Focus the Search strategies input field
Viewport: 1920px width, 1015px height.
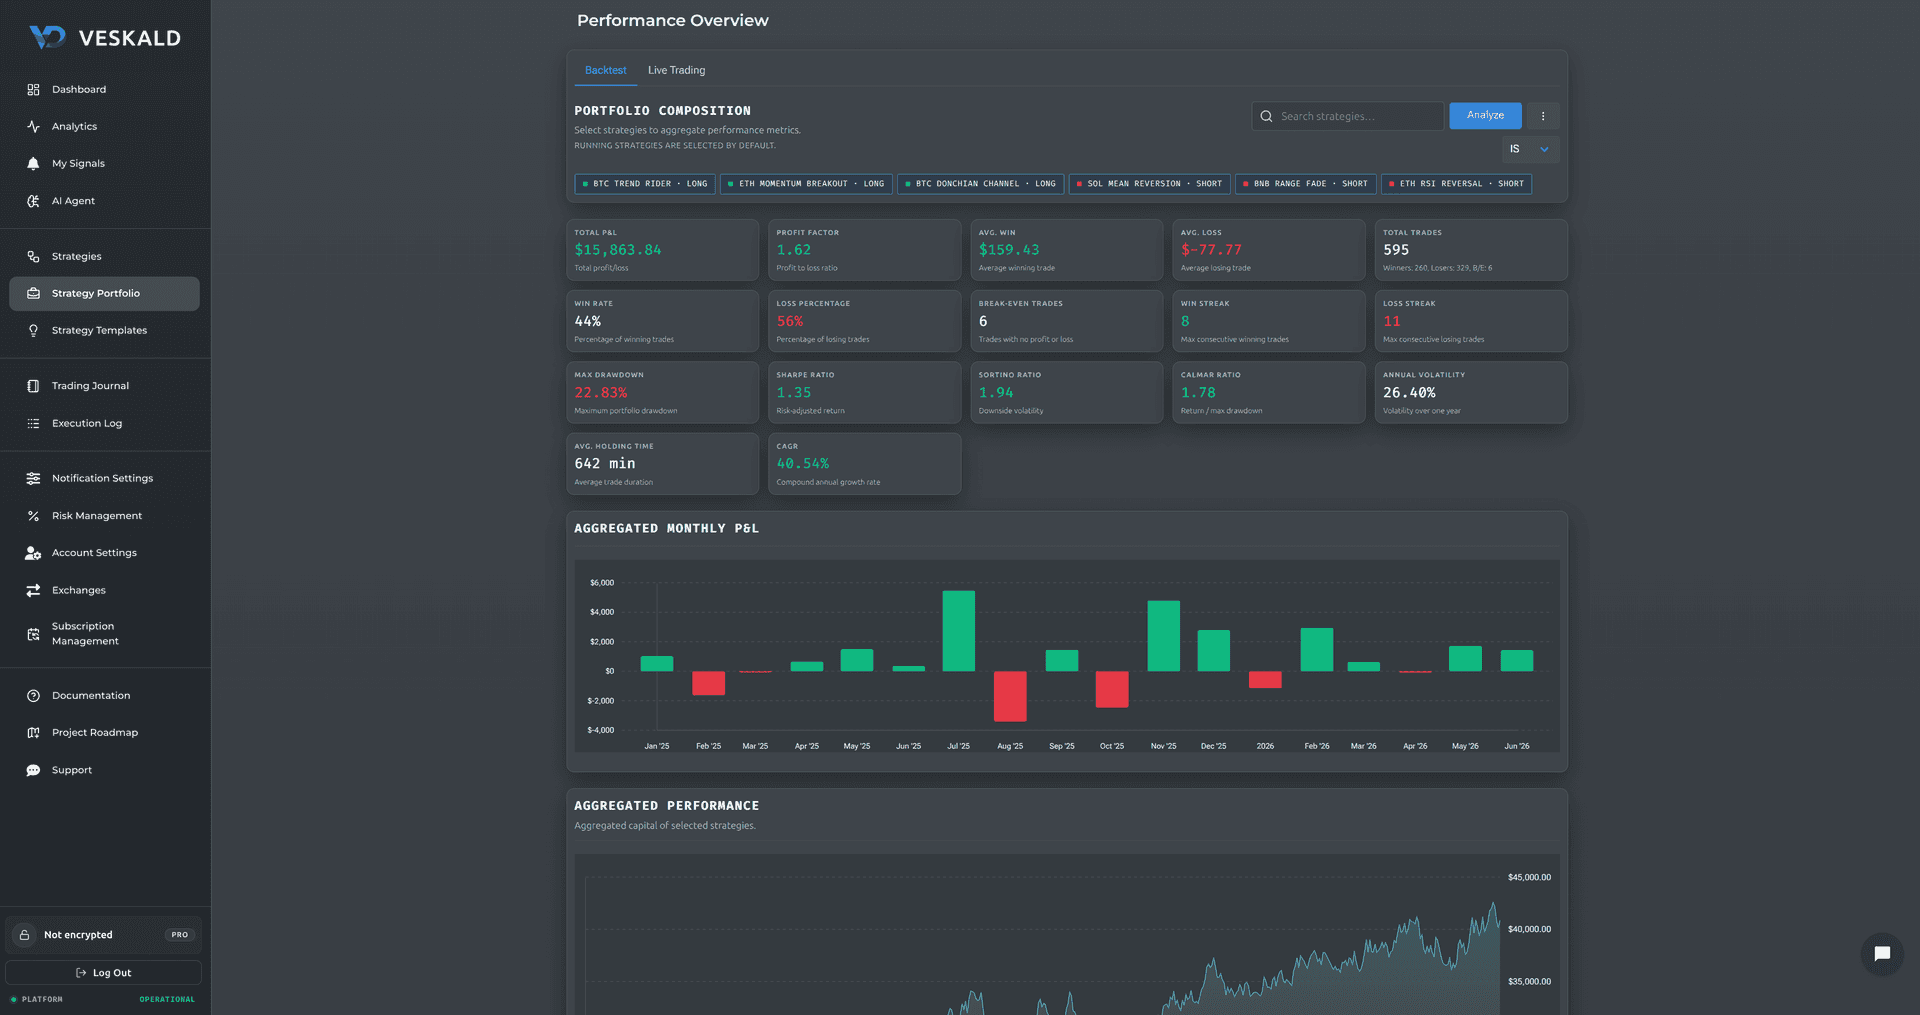click(x=1347, y=116)
